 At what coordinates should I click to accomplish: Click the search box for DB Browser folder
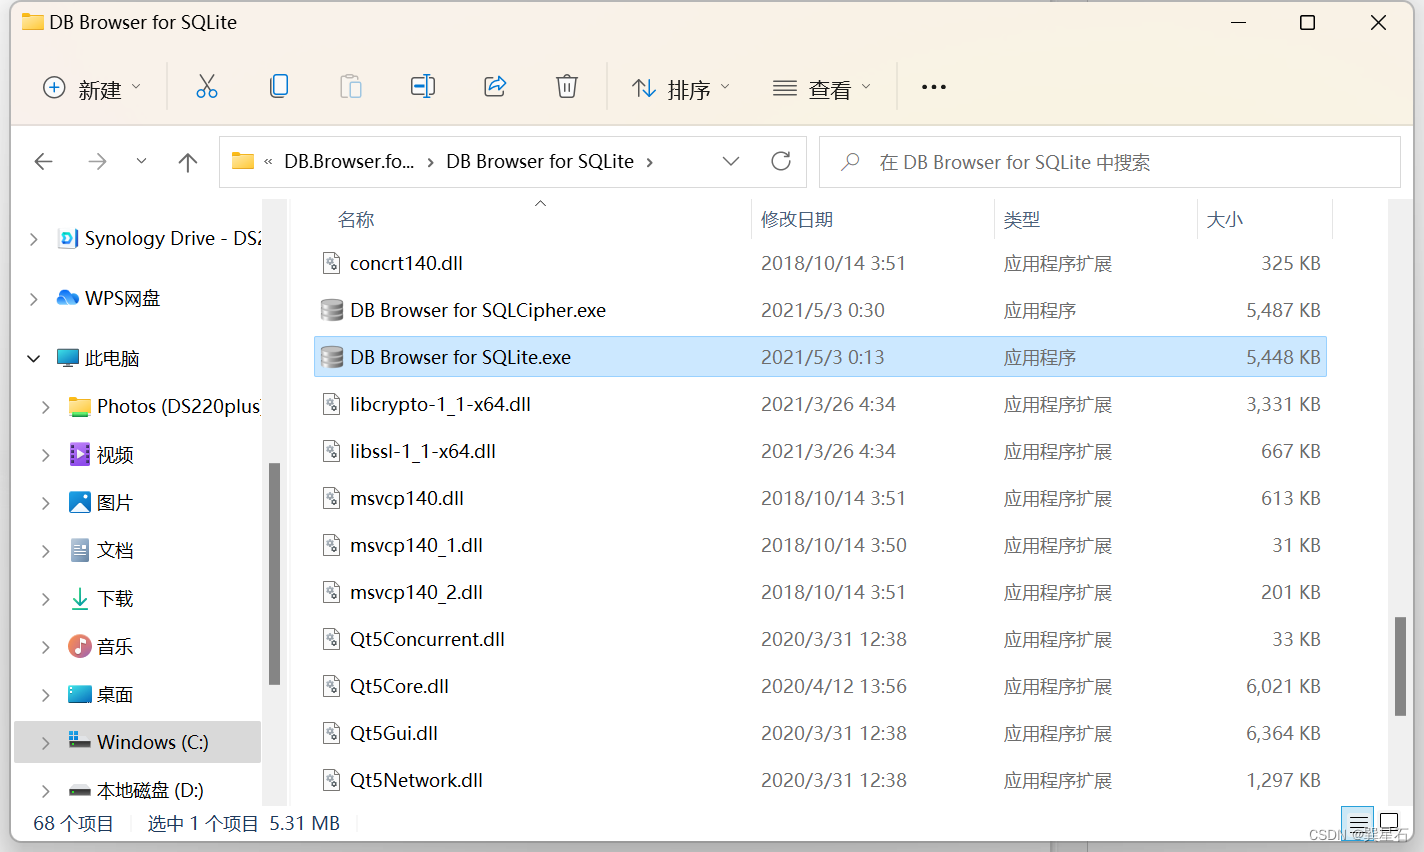(1108, 161)
